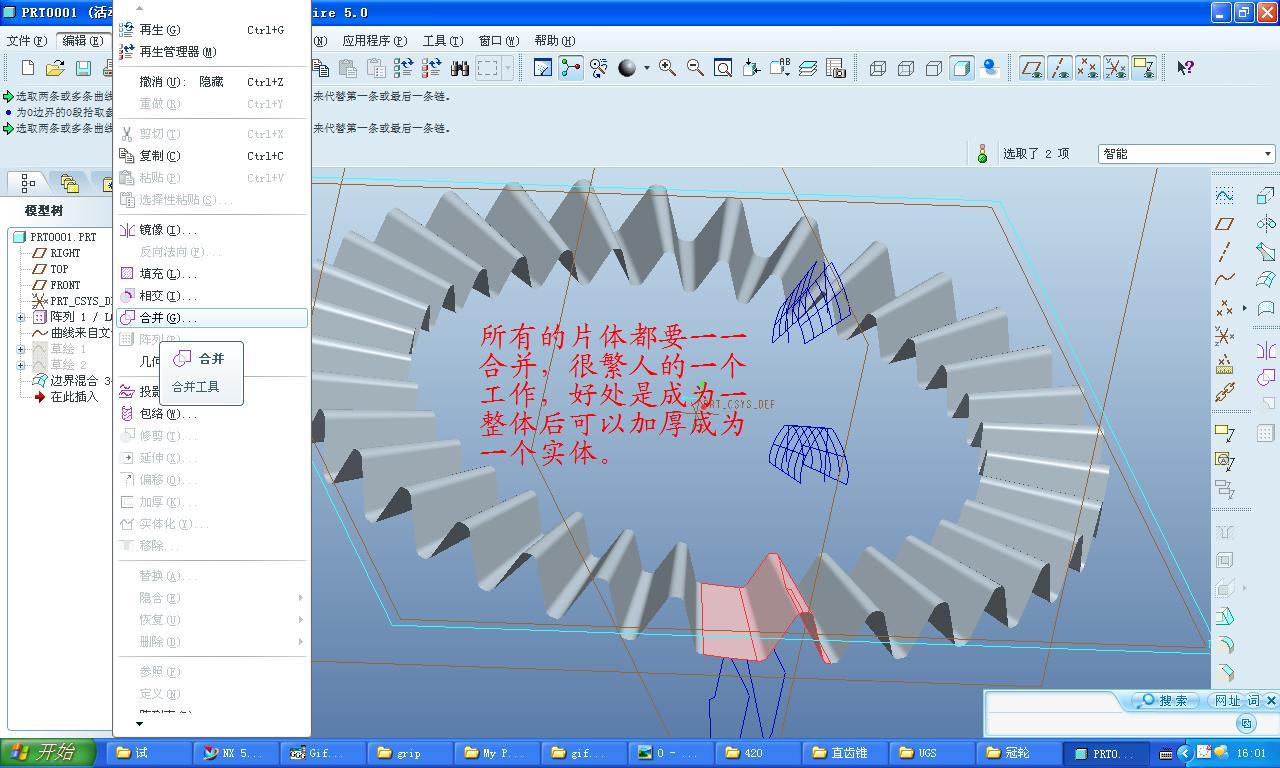Viewport: 1280px width, 768px height.
Task: Select the datum curve tool
Action: (x=1224, y=280)
